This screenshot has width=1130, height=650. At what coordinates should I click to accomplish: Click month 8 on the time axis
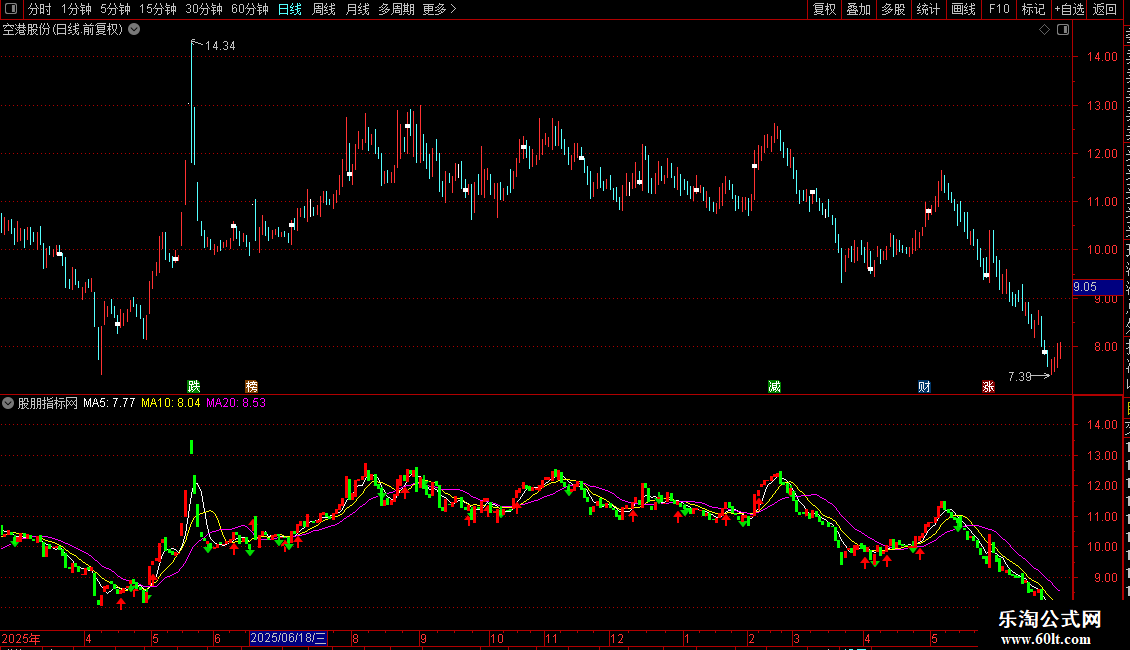[355, 638]
